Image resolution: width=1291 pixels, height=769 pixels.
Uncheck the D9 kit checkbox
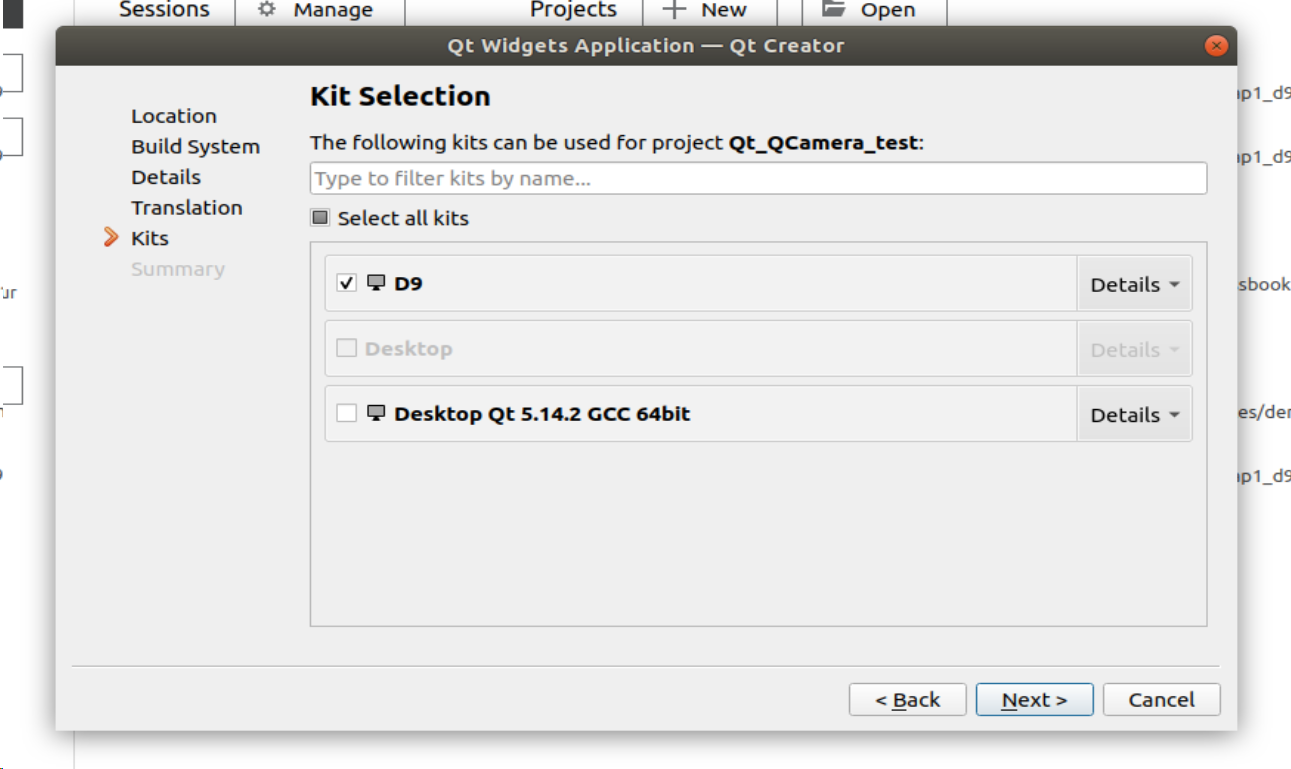[x=346, y=283]
